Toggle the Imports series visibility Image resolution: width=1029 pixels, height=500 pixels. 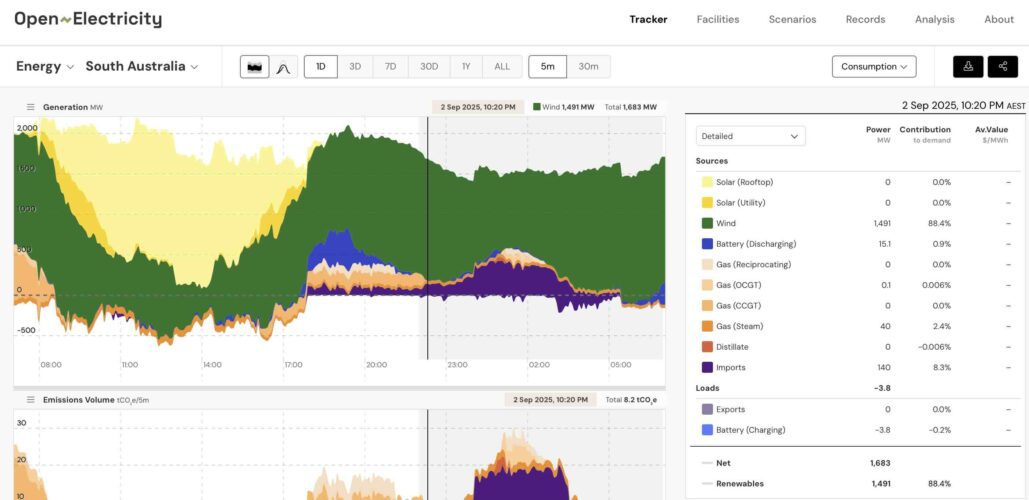click(707, 368)
